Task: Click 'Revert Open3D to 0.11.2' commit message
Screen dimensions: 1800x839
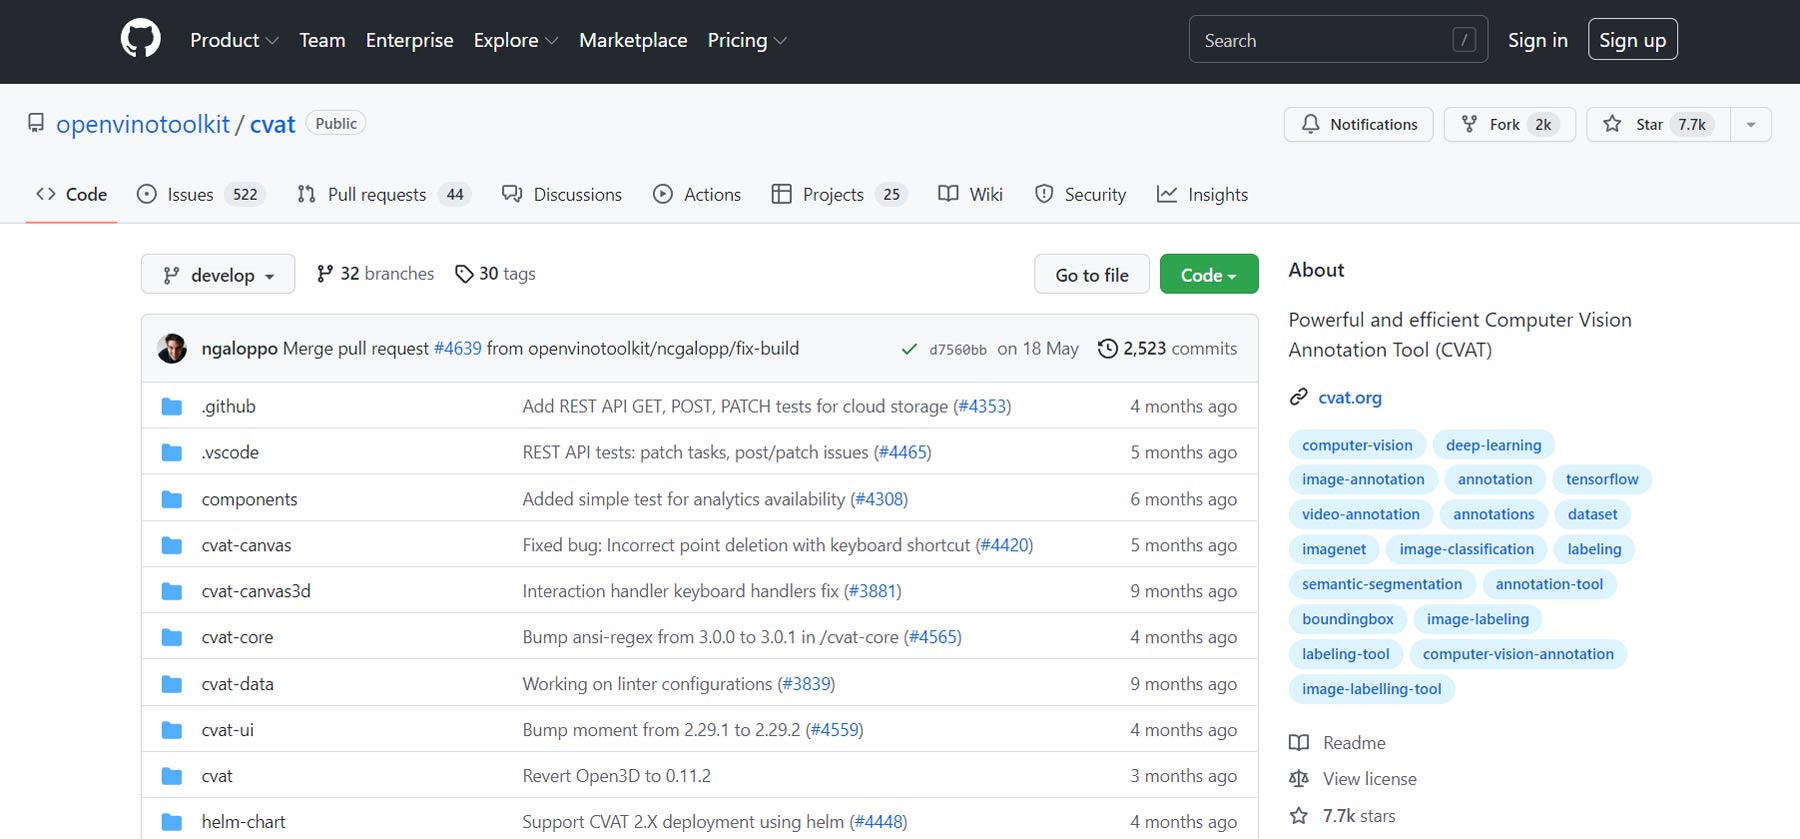Action: 617,776
